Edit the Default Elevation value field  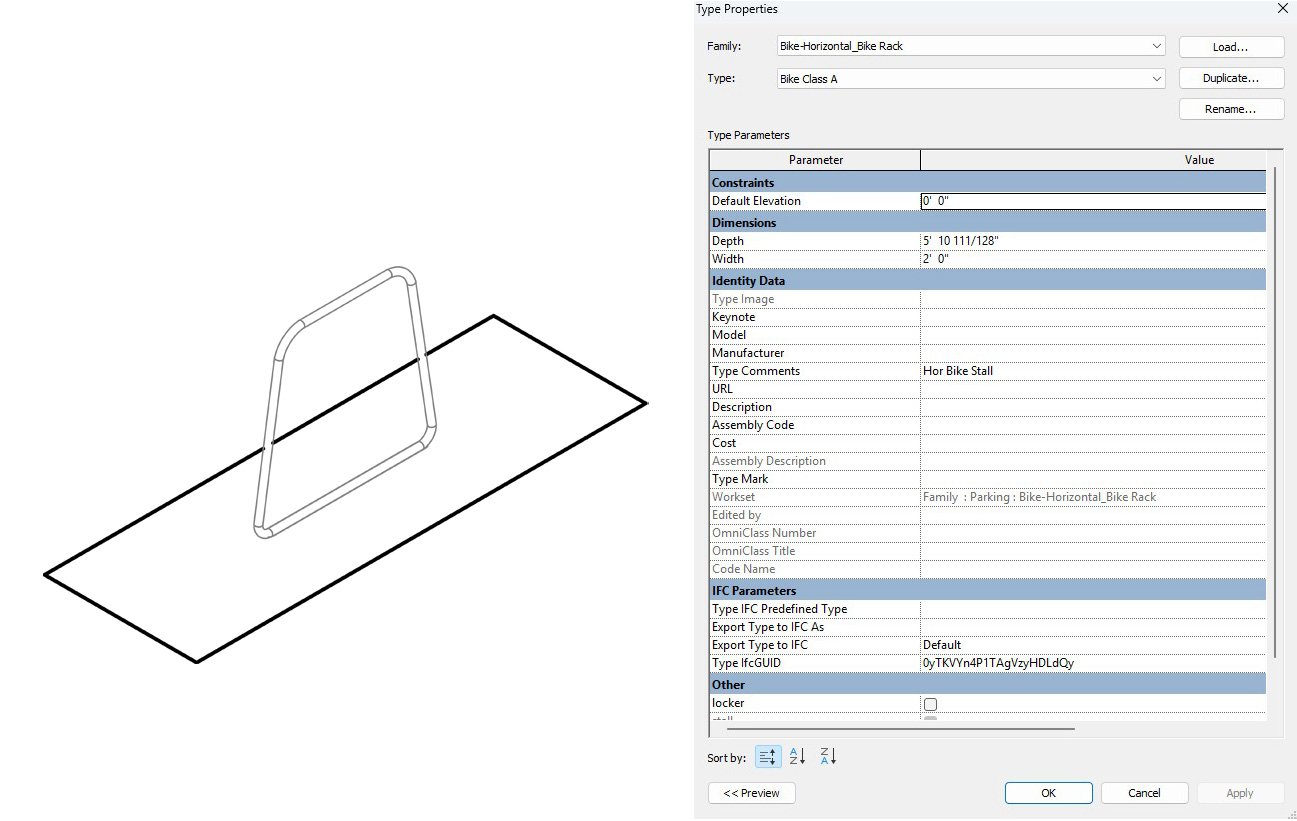click(x=1093, y=201)
